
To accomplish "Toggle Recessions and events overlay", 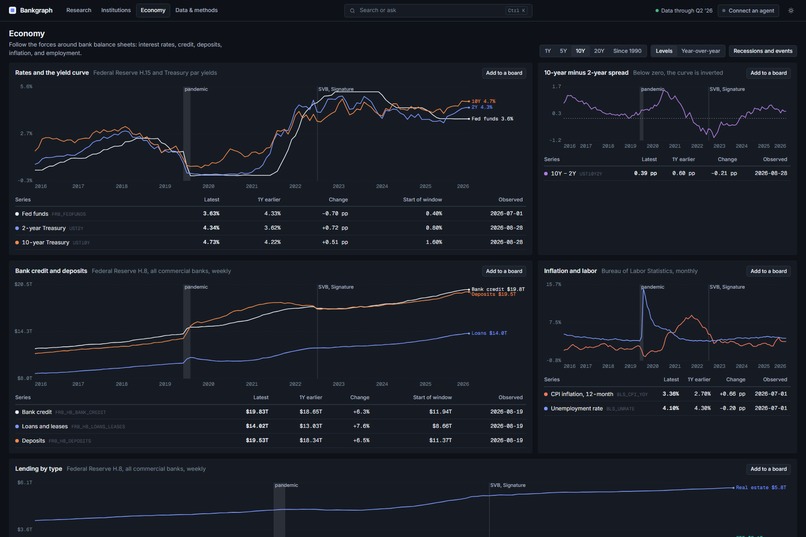I will click(762, 51).
